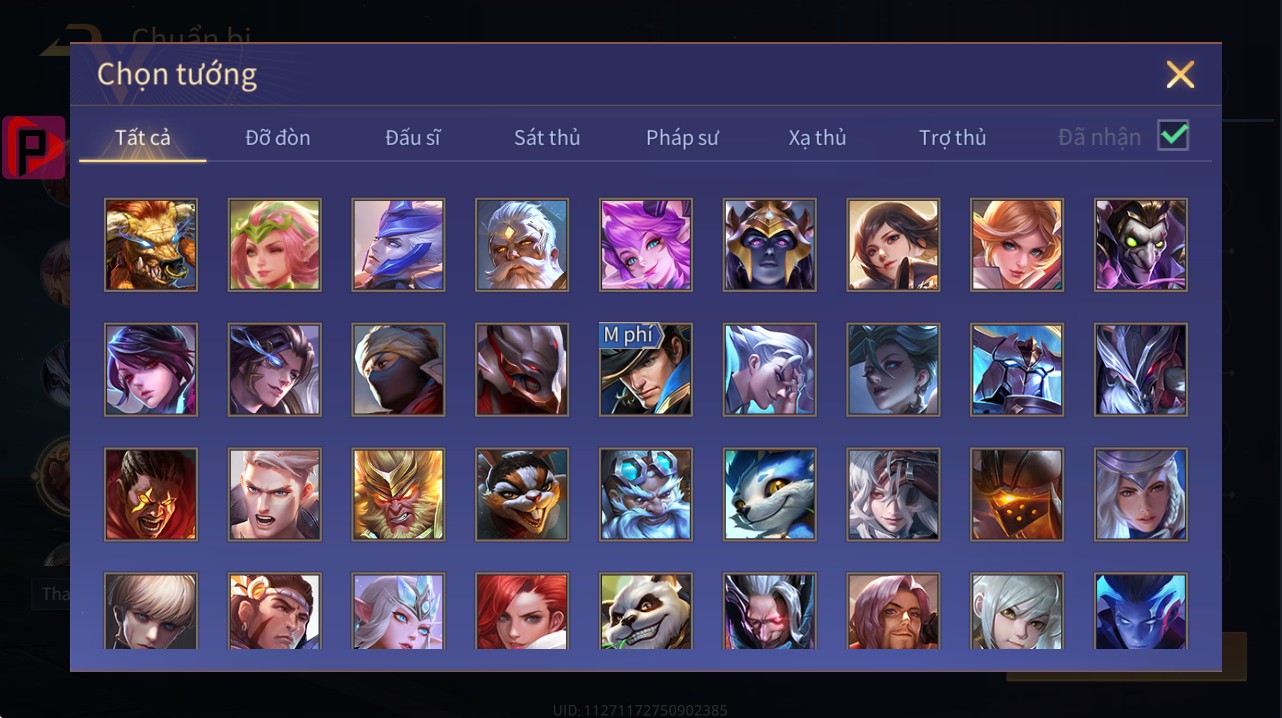
Task: Pick the panda hero portrait
Action: (x=646, y=611)
